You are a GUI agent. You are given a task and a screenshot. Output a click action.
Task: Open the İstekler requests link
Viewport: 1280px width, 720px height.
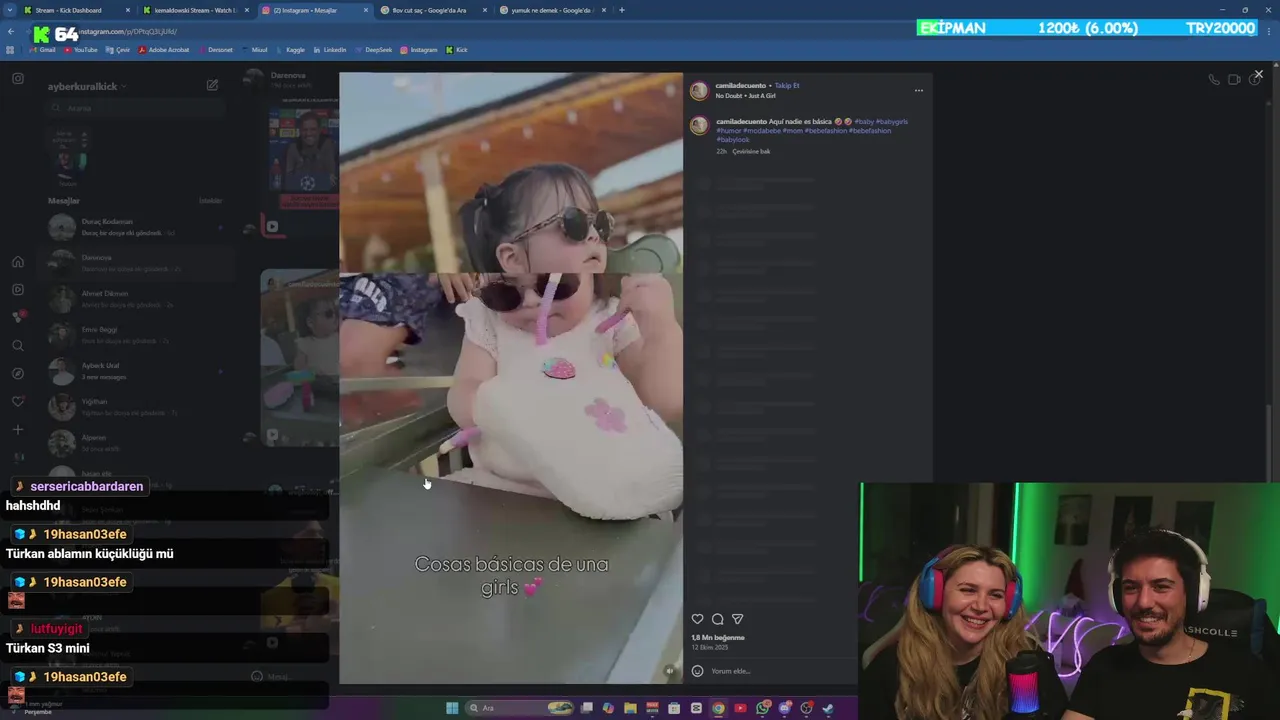click(x=210, y=201)
